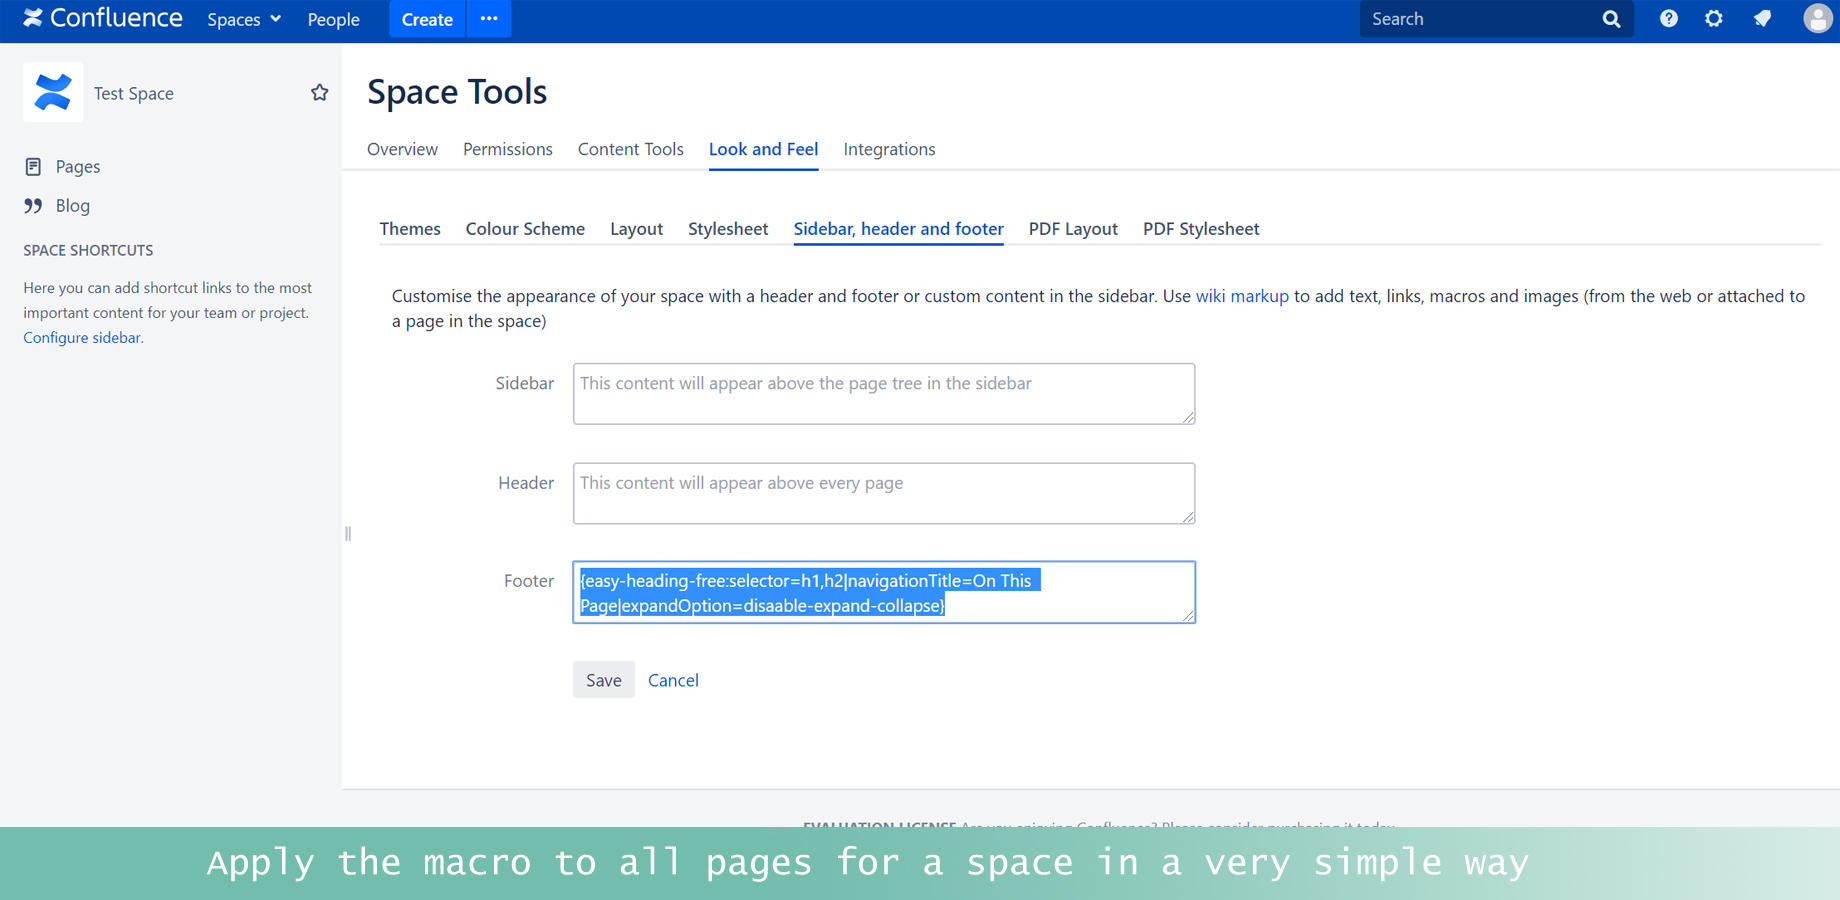Open the notifications icon in header
The image size is (1840, 900).
(1762, 19)
